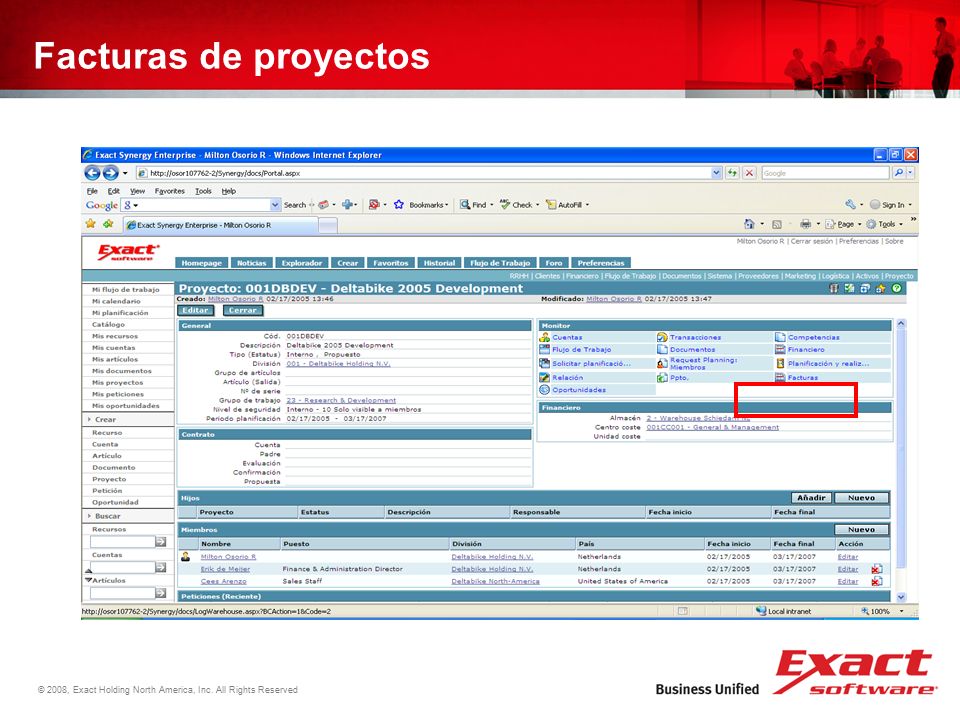Stop loading with the red X icon

coord(749,173)
